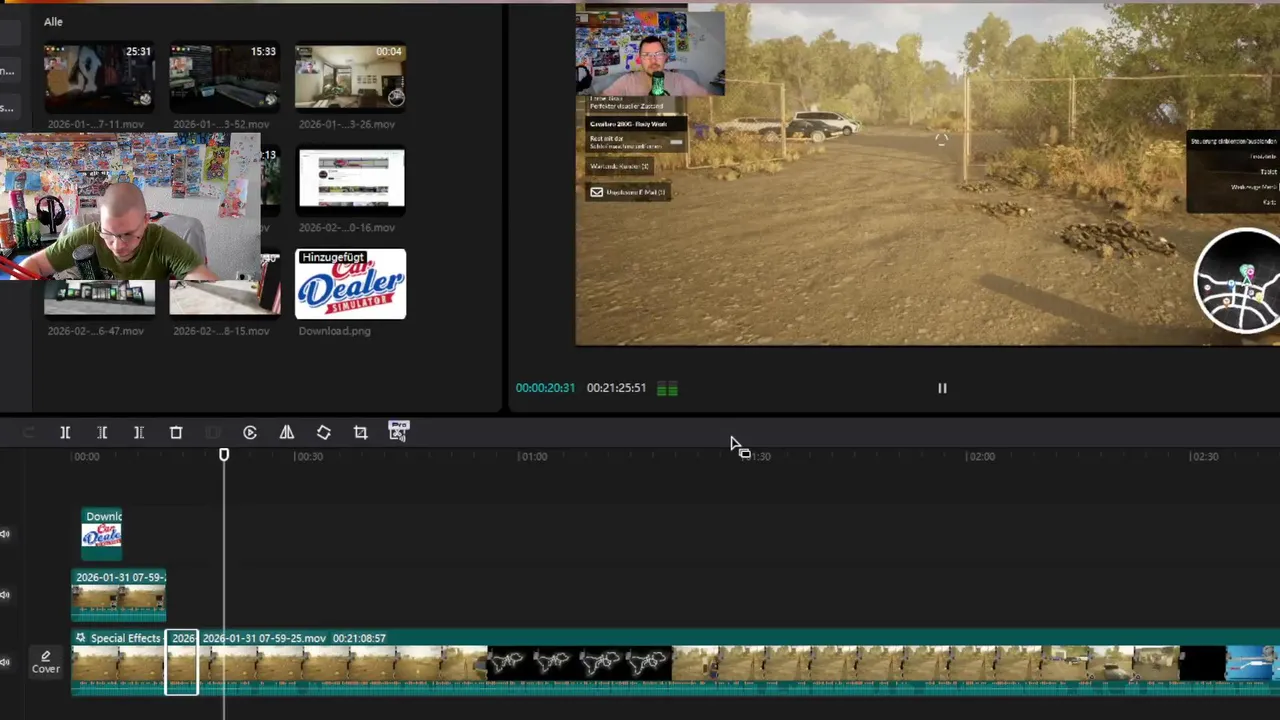This screenshot has width=1280, height=720.
Task: Click the Cover edit button
Action: pyautogui.click(x=45, y=662)
